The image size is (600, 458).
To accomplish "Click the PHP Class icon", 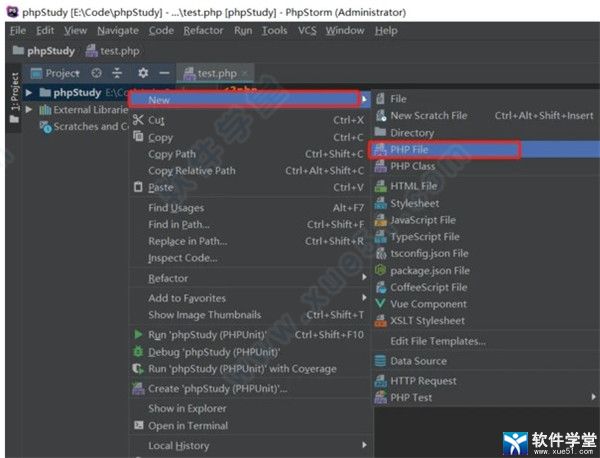I will tap(380, 166).
